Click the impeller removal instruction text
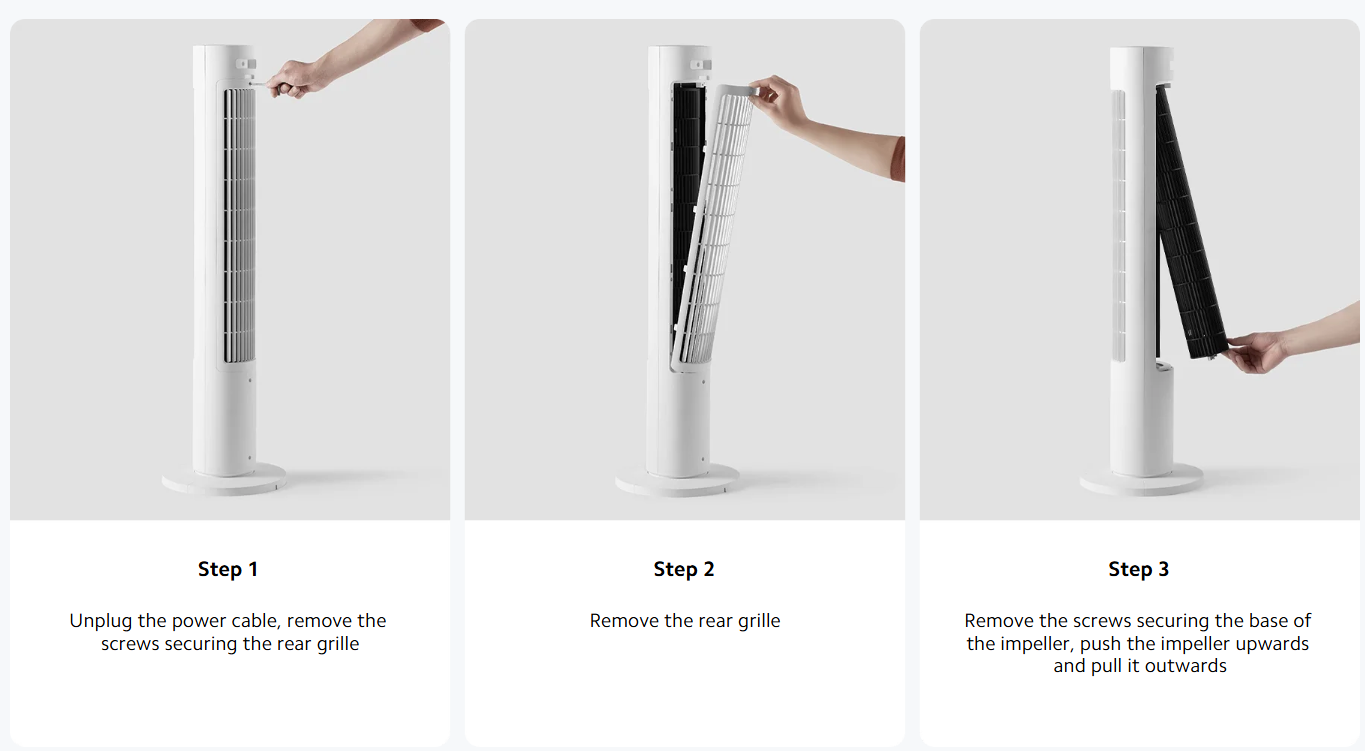The height and width of the screenshot is (751, 1365). [1138, 643]
